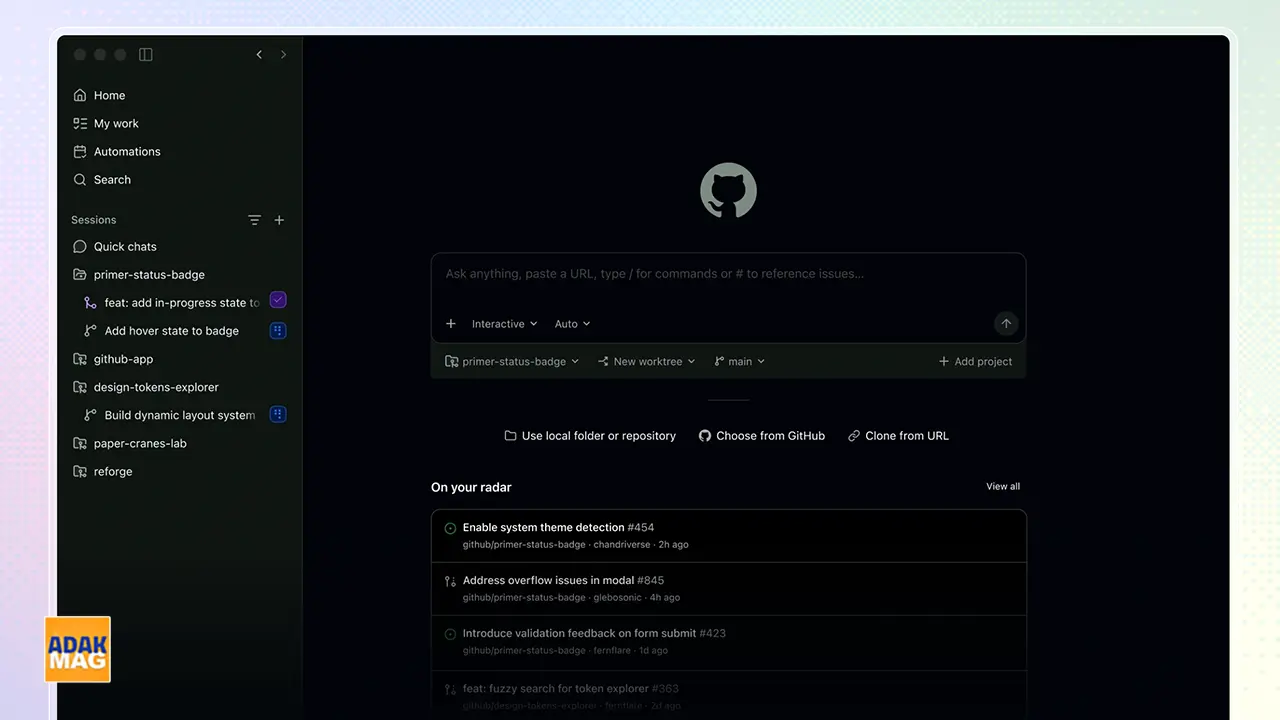Click the Sessions filter icon
Screen dimensions: 1280x720
[x=254, y=220]
